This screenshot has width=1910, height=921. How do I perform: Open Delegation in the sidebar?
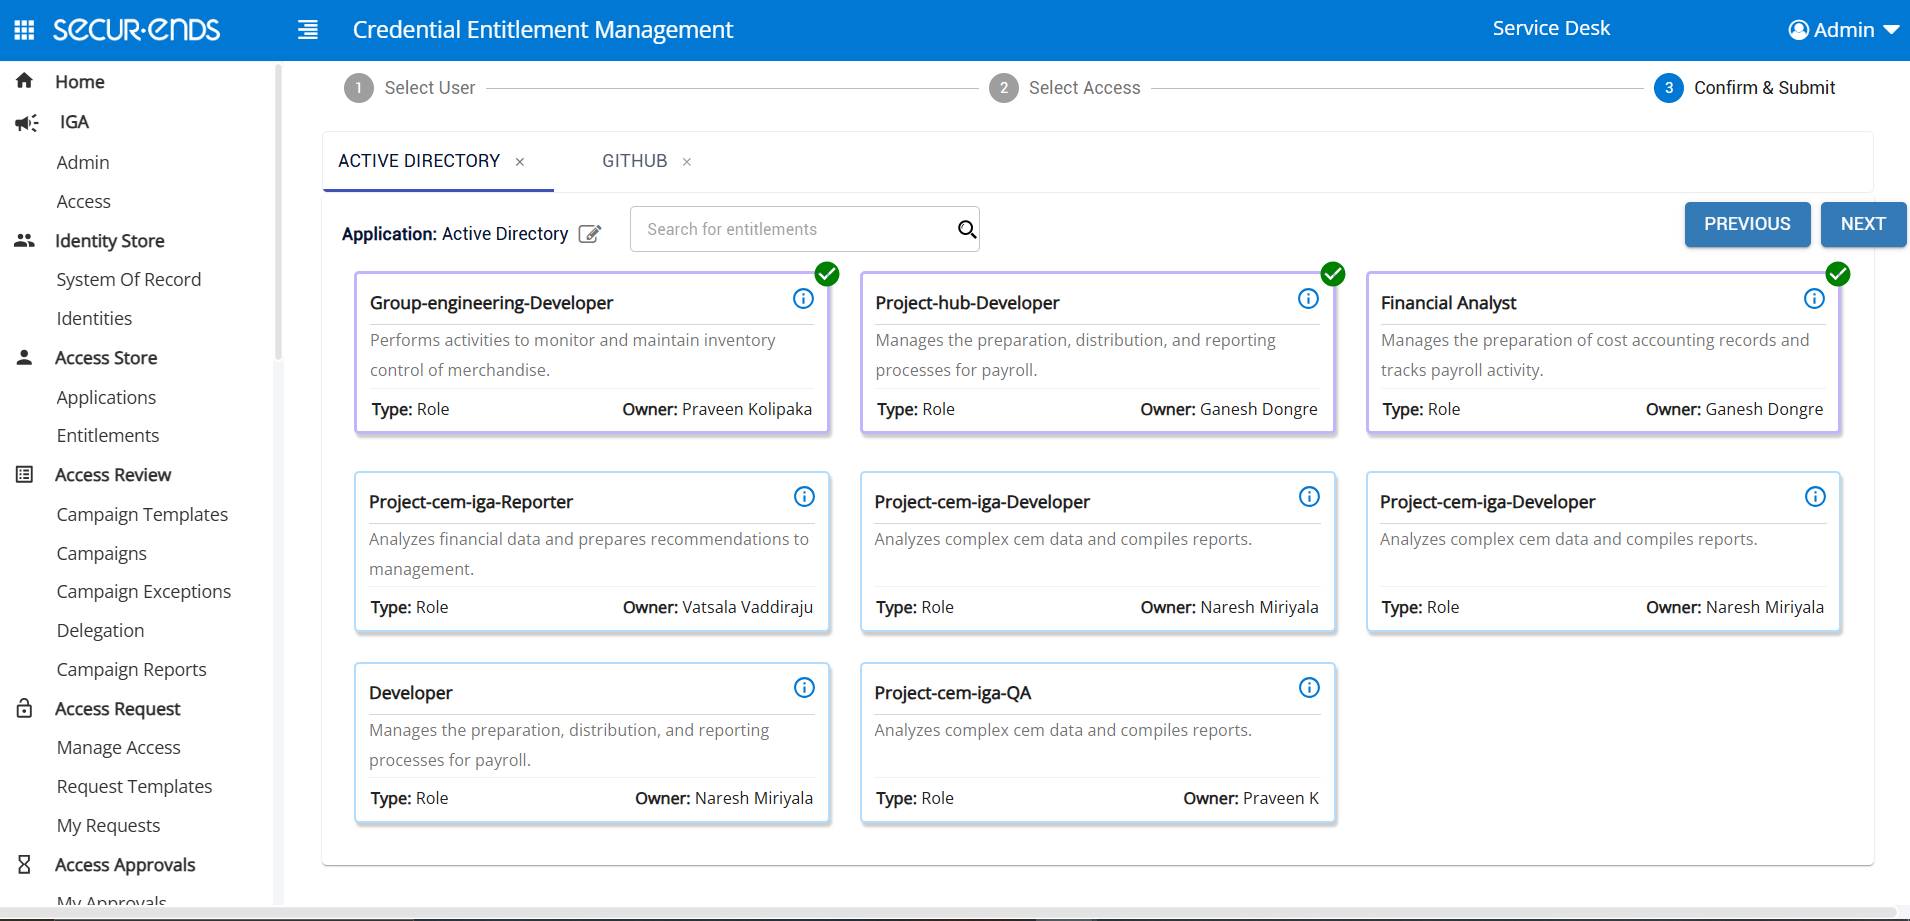[100, 630]
